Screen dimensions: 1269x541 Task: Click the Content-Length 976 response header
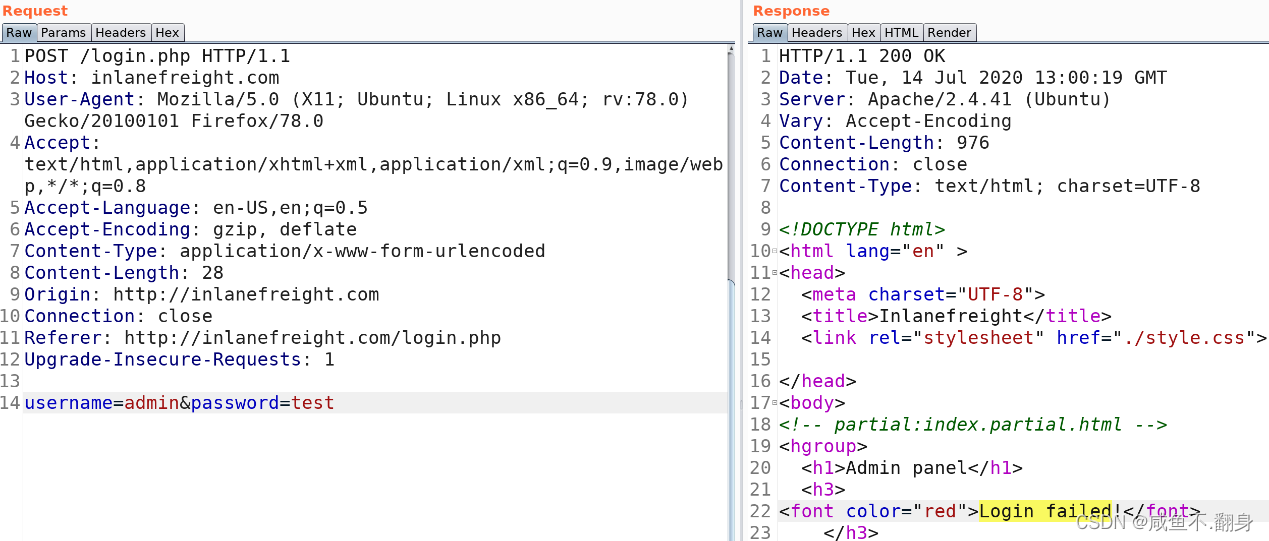[x=883, y=143]
